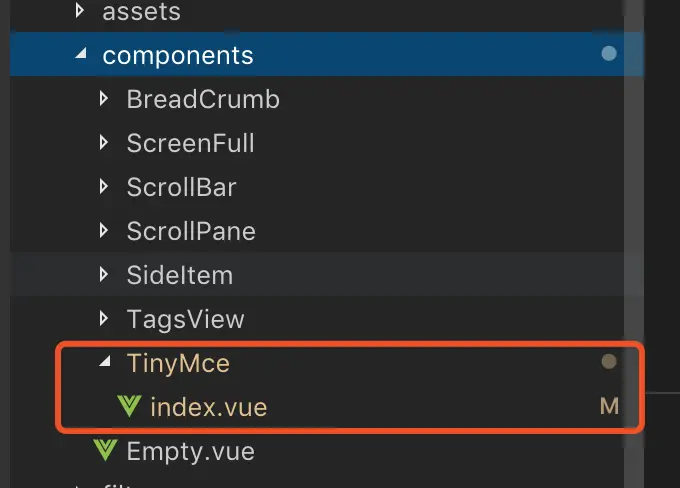Open the Empty.vue file

(190, 451)
